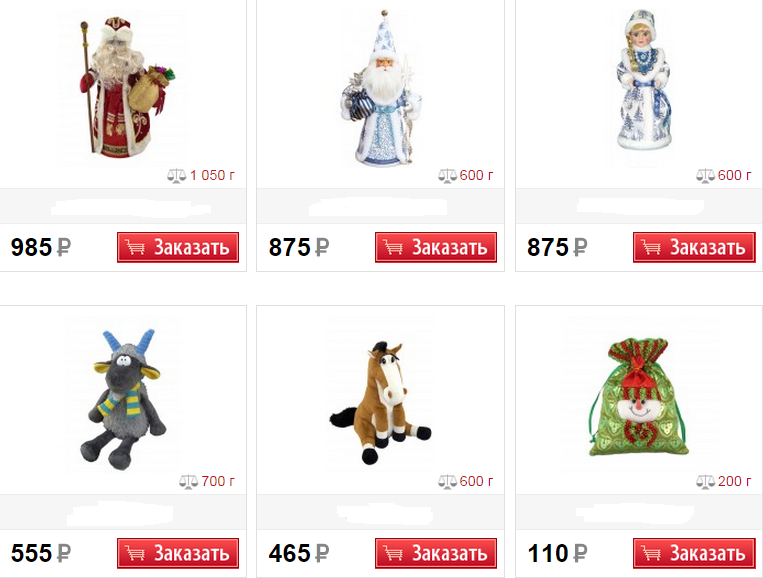This screenshot has width=763, height=578.
Task: Click the 985 ₽ price label
Action: click(x=41, y=247)
